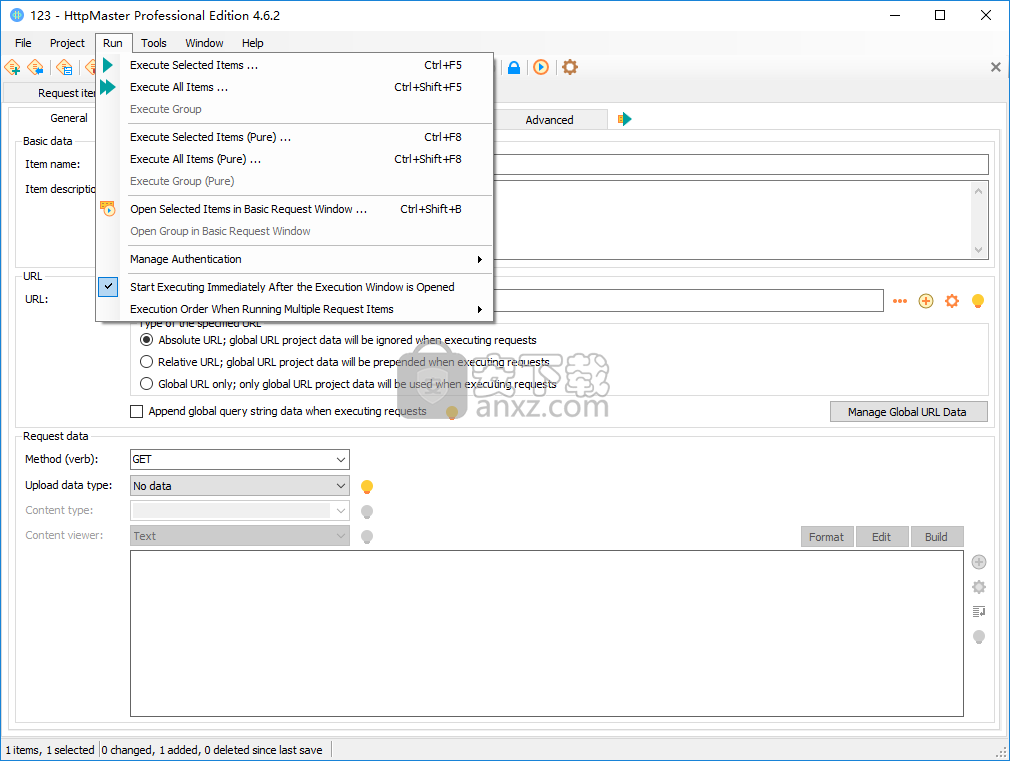Click the gray lightbulb beside Content type
Image resolution: width=1010 pixels, height=761 pixels.
[x=367, y=512]
